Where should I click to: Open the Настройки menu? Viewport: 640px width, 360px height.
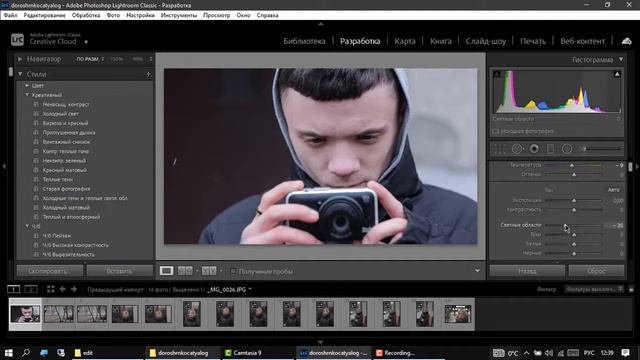140,15
